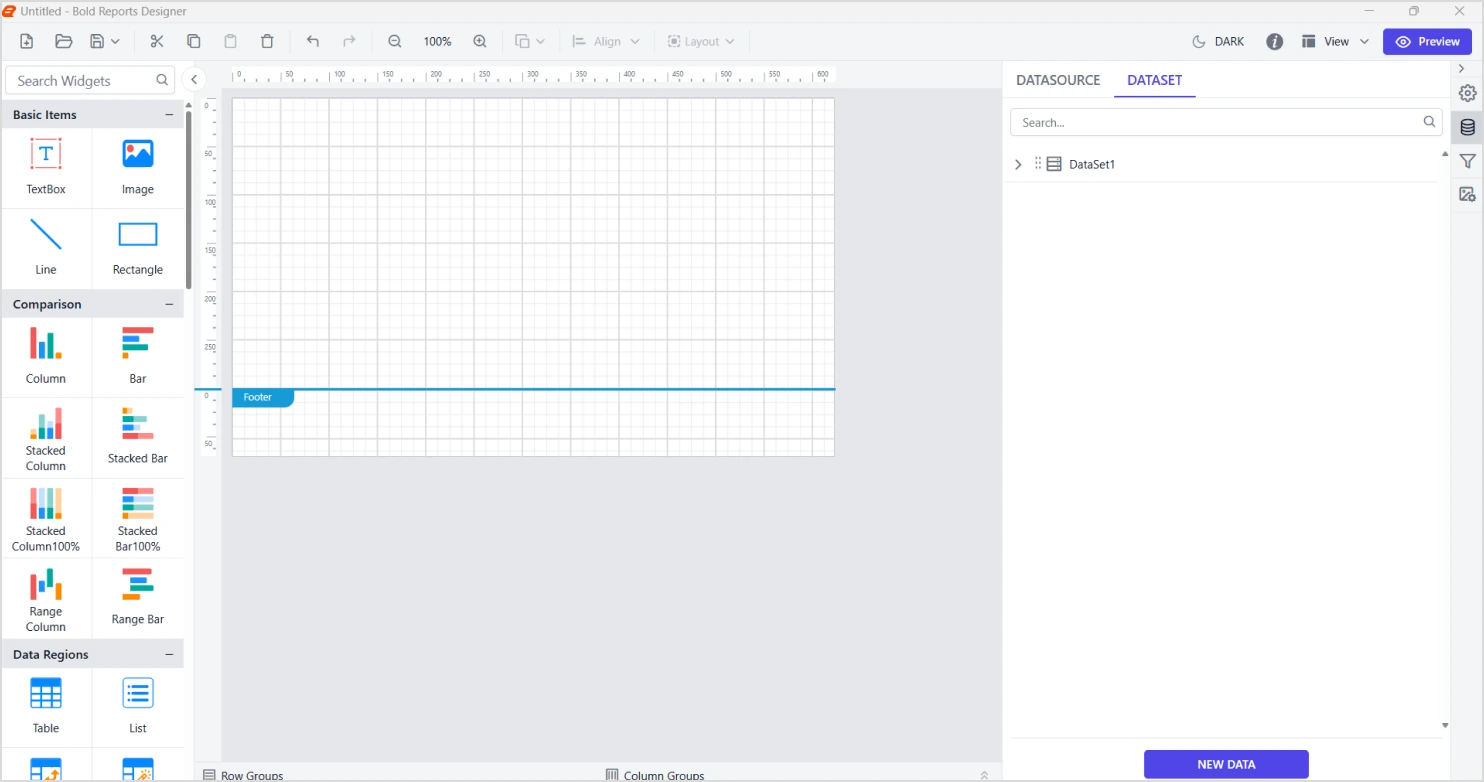Click the Open folder icon
The image size is (1484, 782).
(63, 41)
